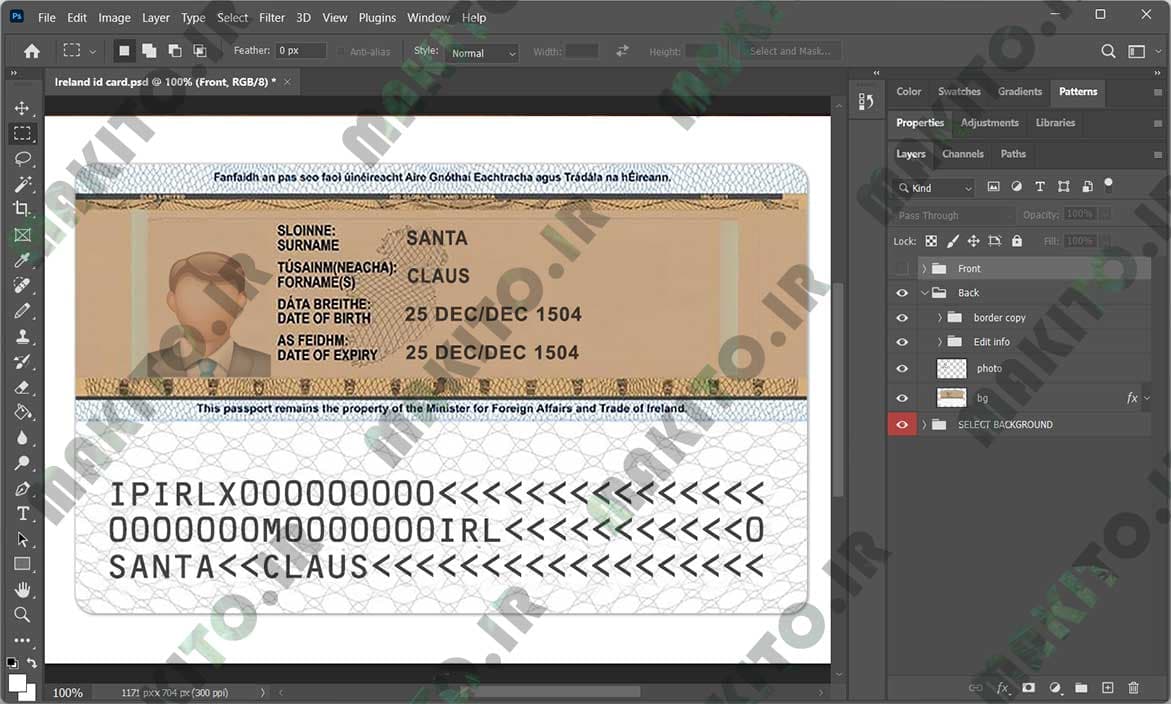Create a new group folder icon

point(1081,688)
